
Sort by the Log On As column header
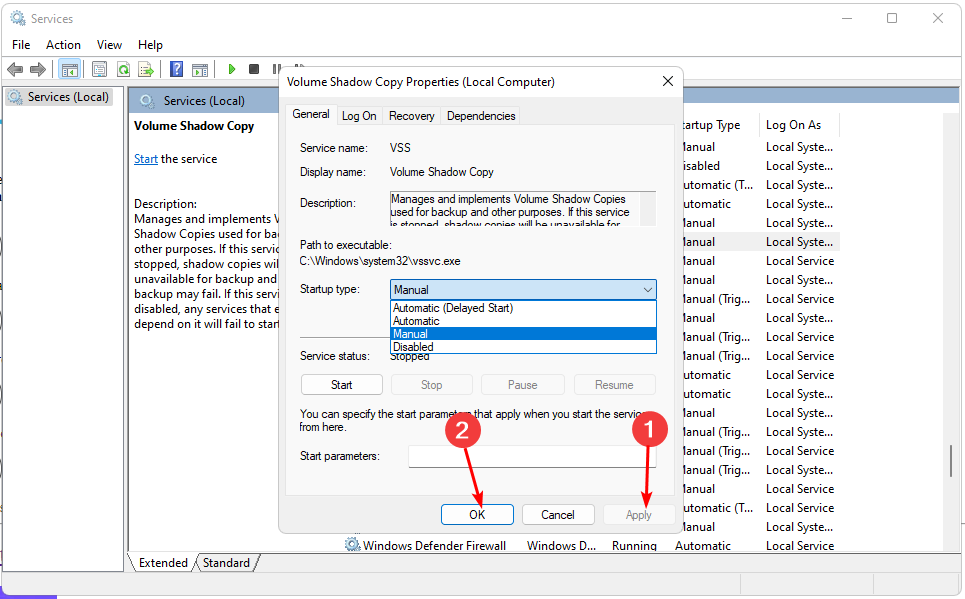coord(793,125)
